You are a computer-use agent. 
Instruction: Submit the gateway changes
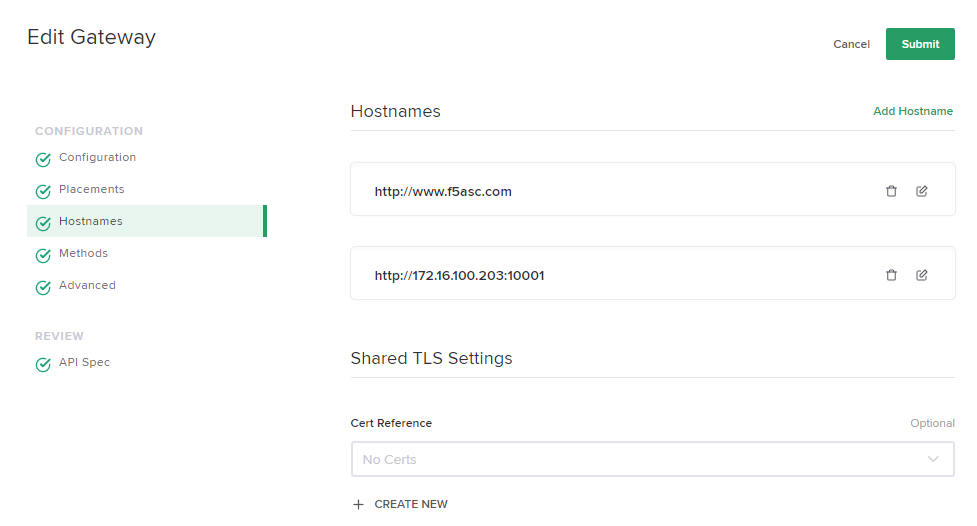click(920, 44)
